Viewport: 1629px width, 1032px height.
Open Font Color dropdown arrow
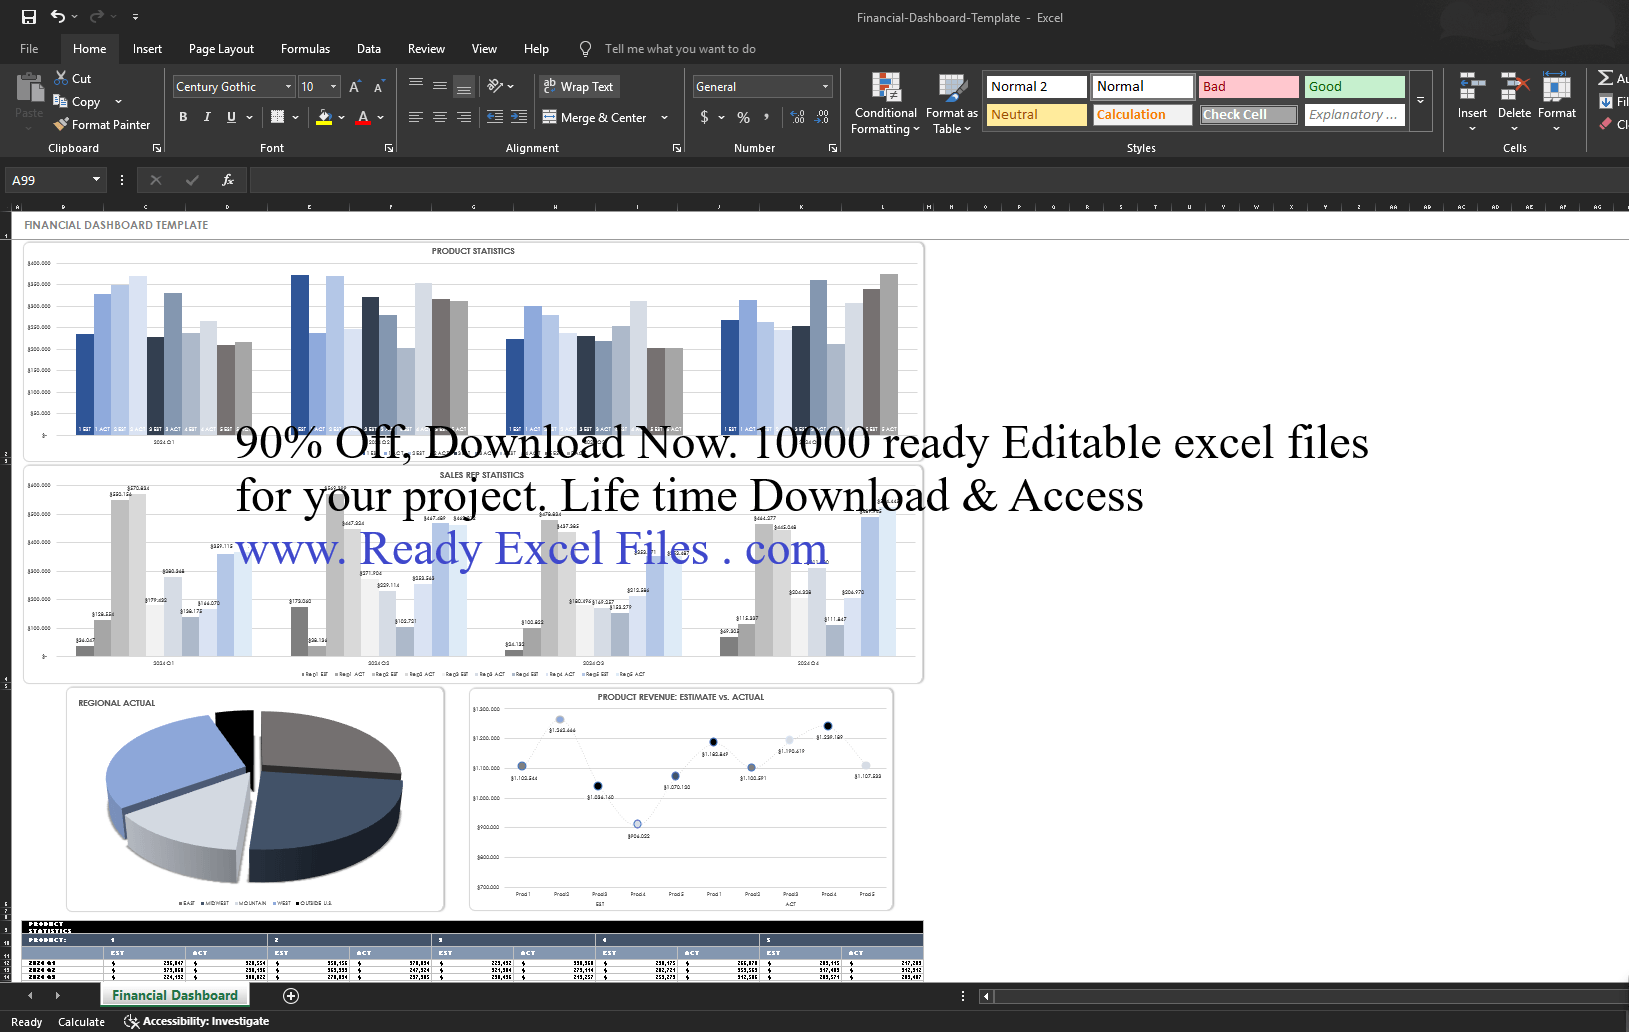(x=381, y=117)
